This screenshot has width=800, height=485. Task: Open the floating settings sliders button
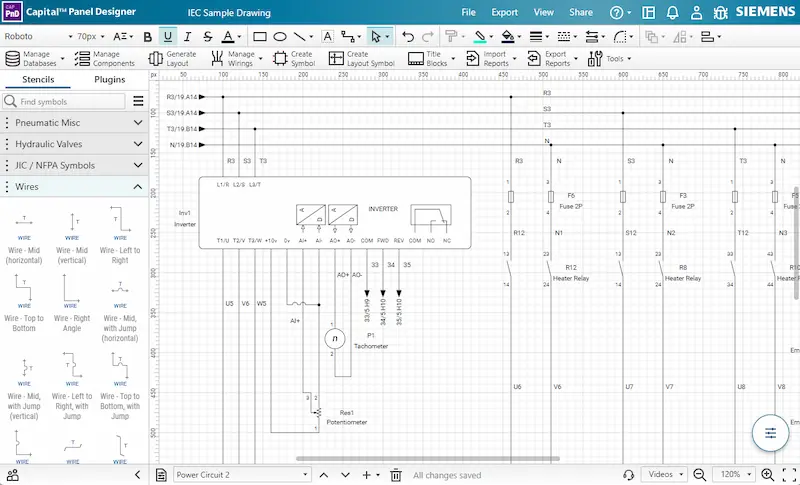[770, 433]
